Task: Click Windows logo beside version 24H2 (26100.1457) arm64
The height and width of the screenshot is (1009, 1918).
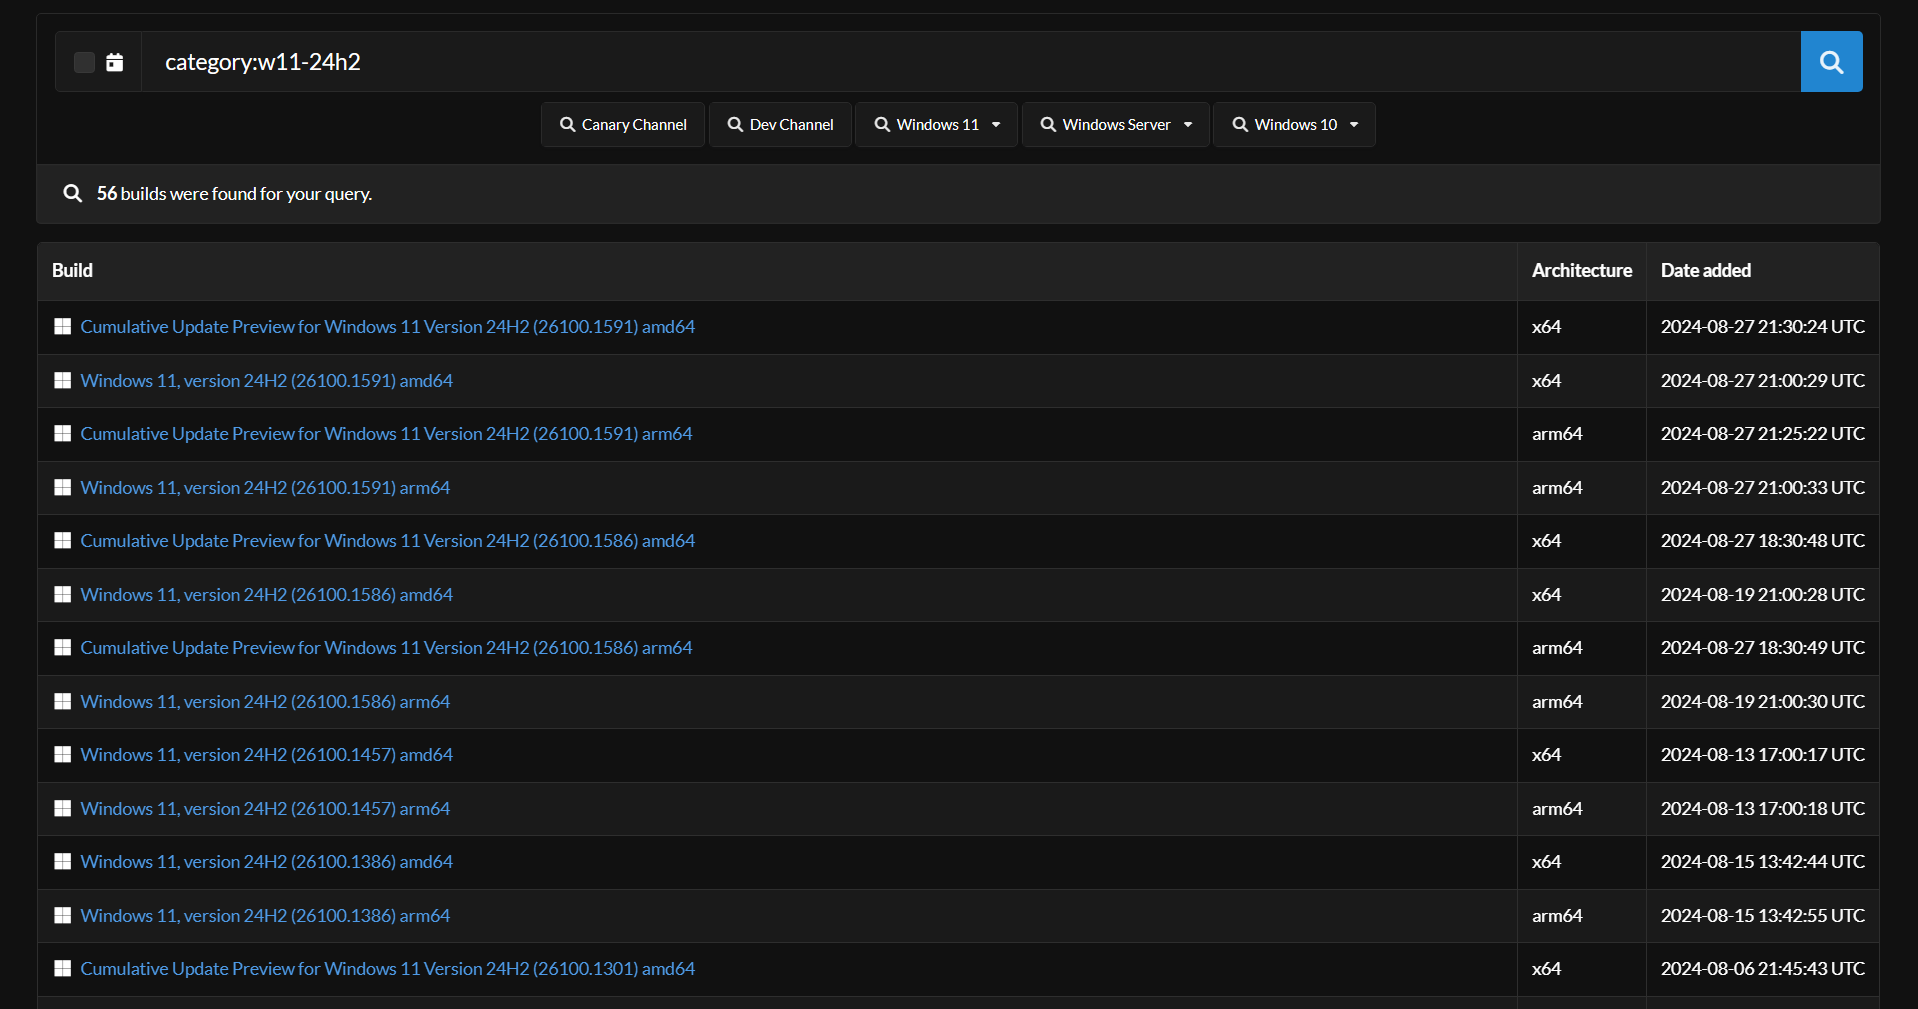Action: [63, 809]
